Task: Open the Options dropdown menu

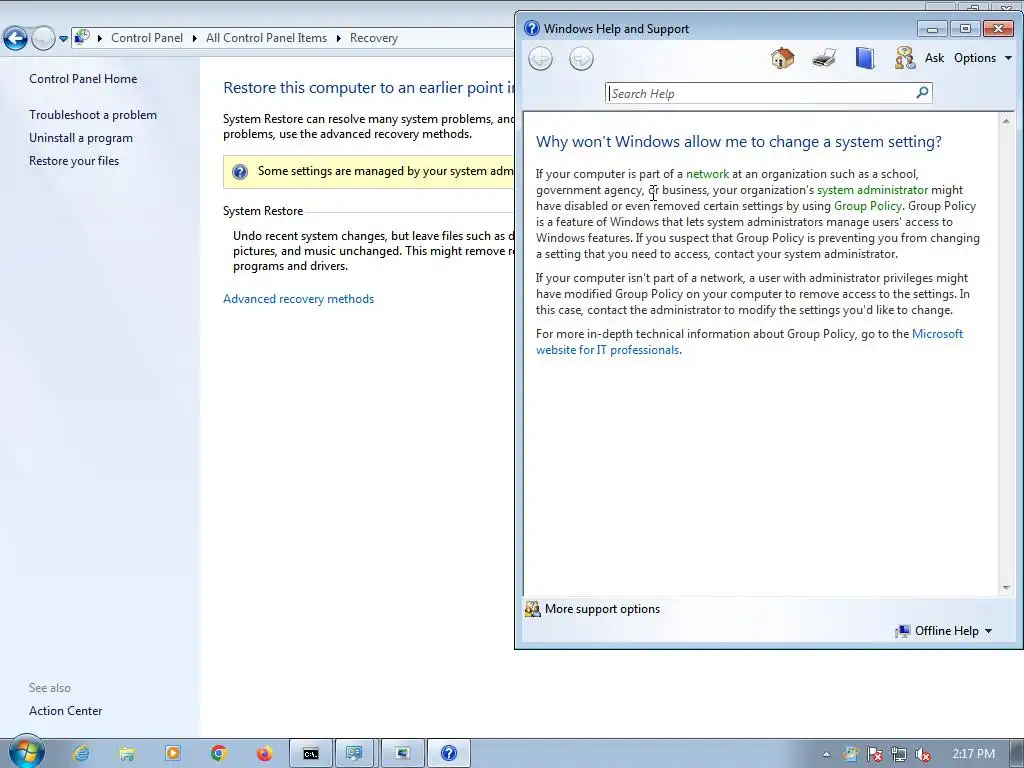Action: coord(982,58)
